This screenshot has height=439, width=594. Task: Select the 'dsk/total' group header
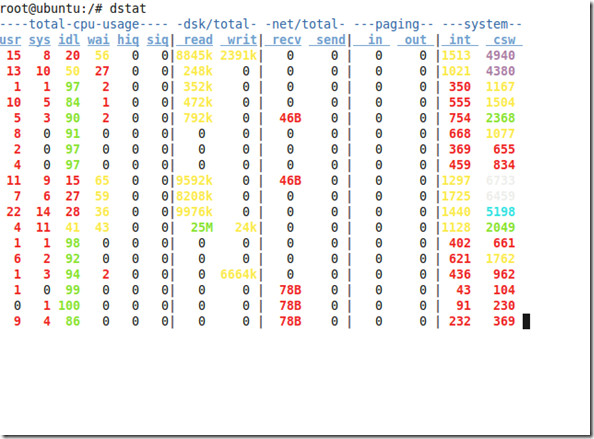coord(216,24)
